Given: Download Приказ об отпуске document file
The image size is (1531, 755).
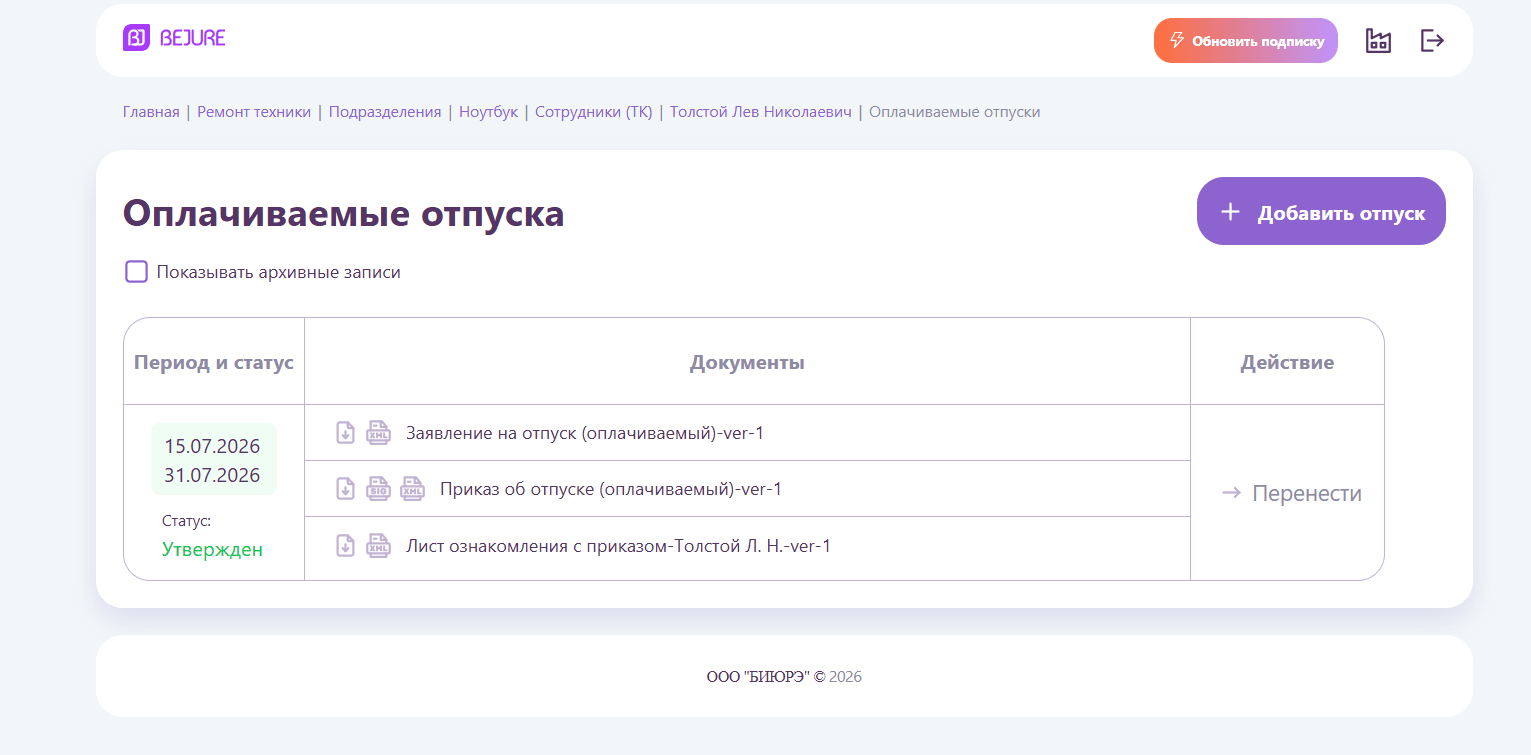Looking at the screenshot, I should pyautogui.click(x=345, y=489).
